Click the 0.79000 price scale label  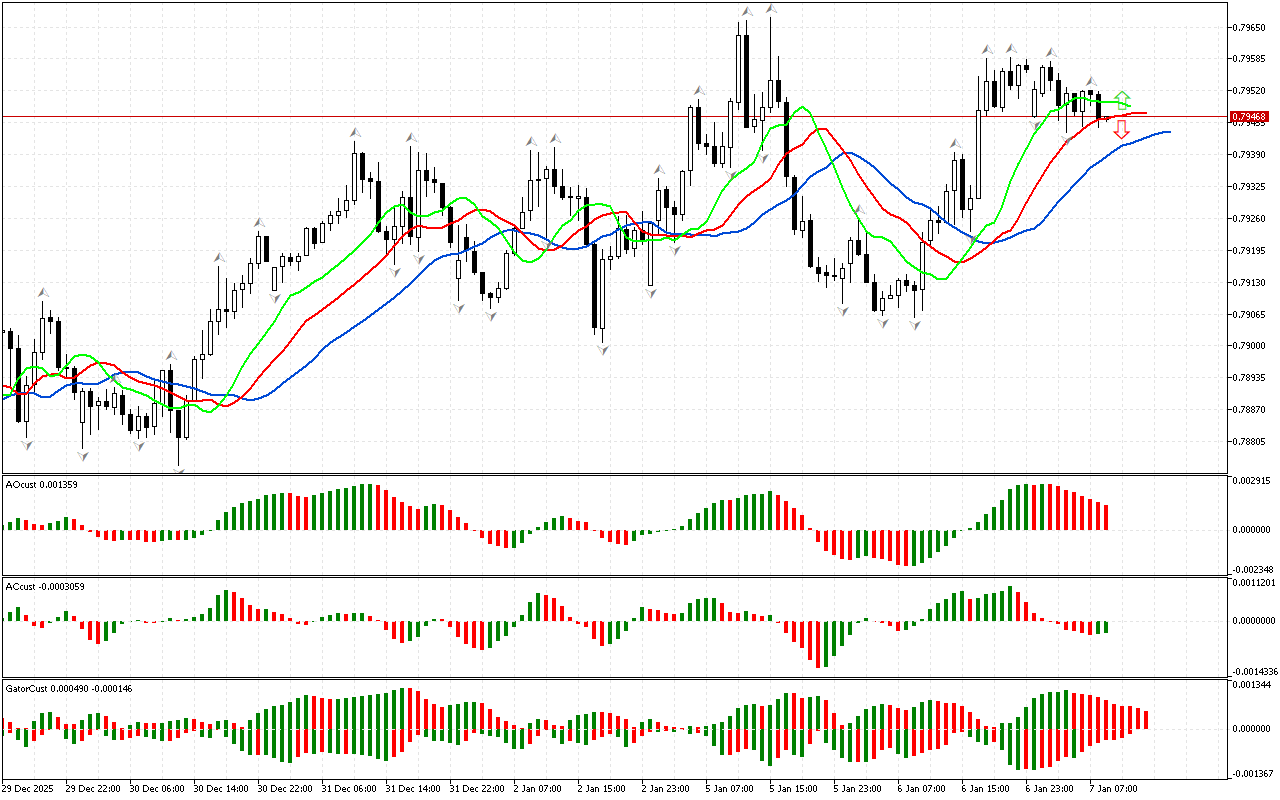coord(1250,346)
